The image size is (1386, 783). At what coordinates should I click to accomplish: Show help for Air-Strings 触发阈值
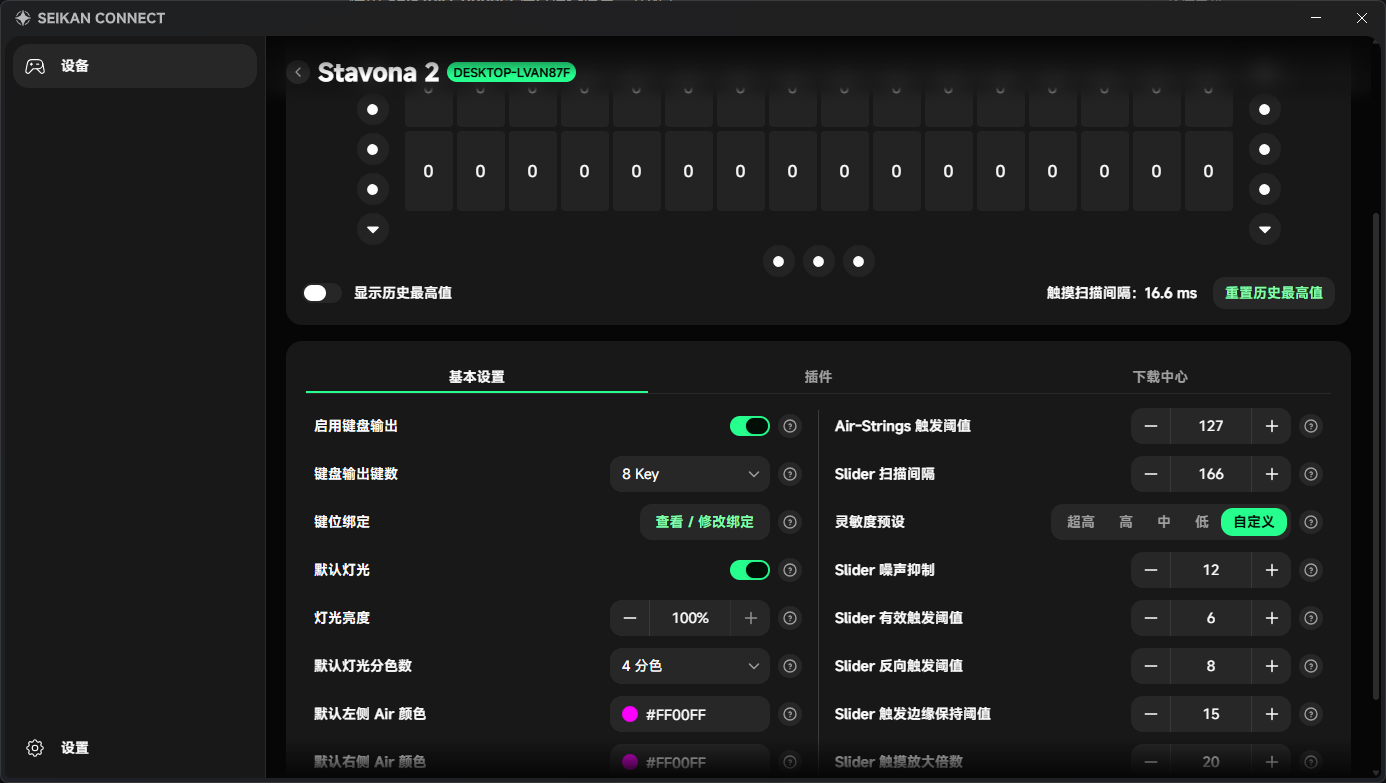1311,426
